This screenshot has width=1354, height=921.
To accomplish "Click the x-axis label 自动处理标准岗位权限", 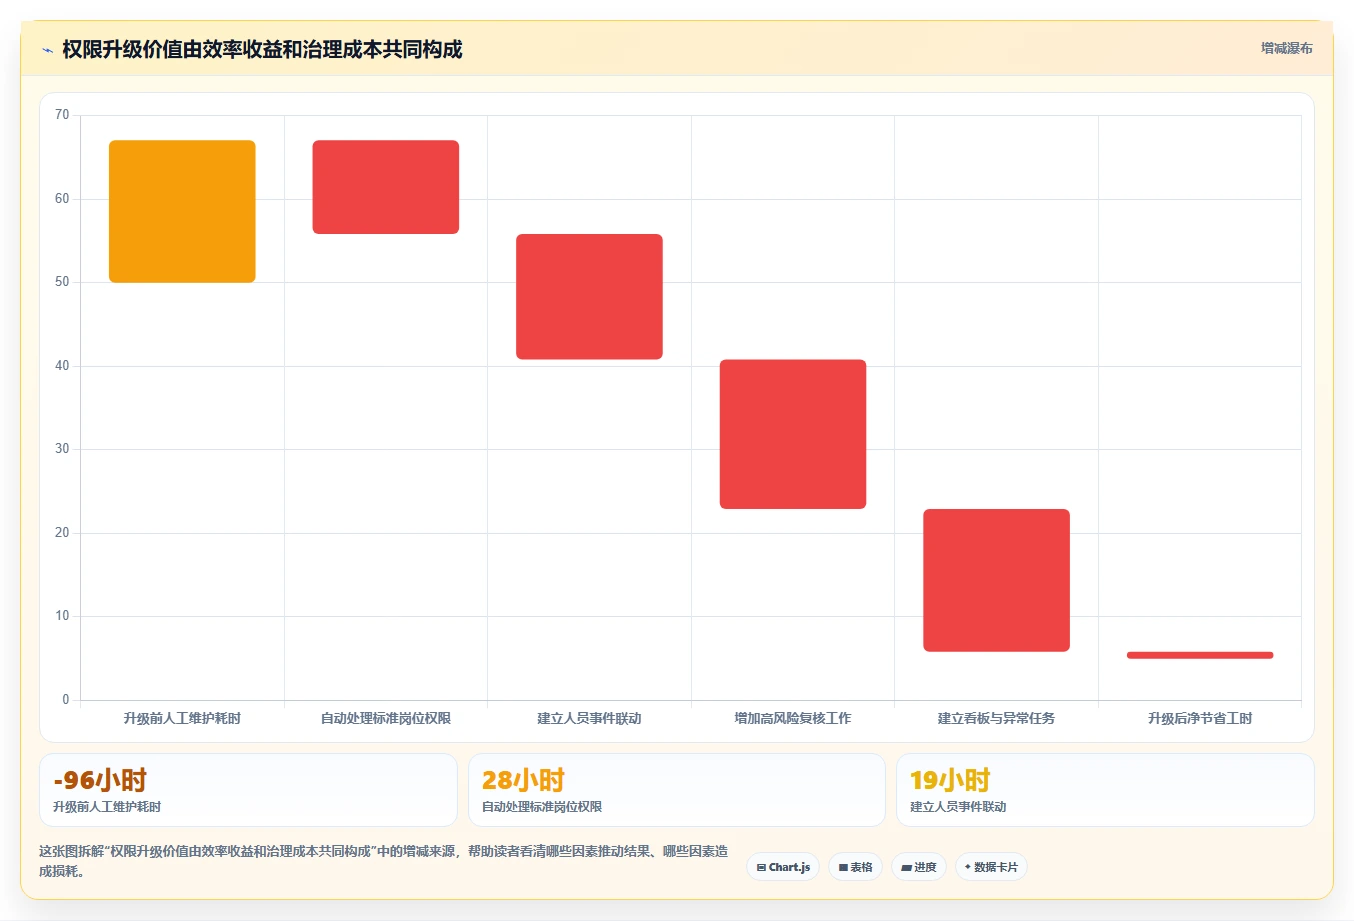I will coord(386,718).
